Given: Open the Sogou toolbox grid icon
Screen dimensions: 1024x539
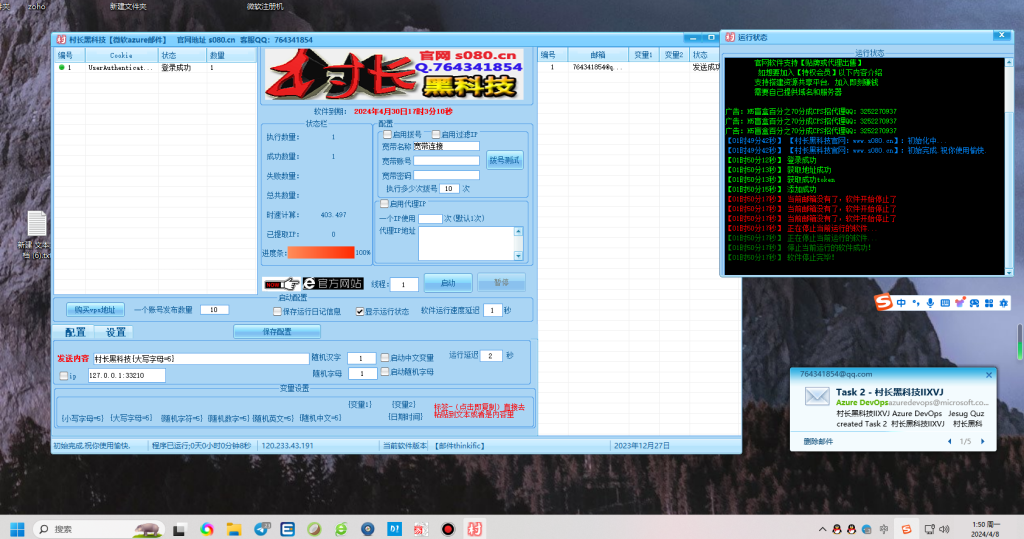Looking at the screenshot, I should [x=989, y=303].
